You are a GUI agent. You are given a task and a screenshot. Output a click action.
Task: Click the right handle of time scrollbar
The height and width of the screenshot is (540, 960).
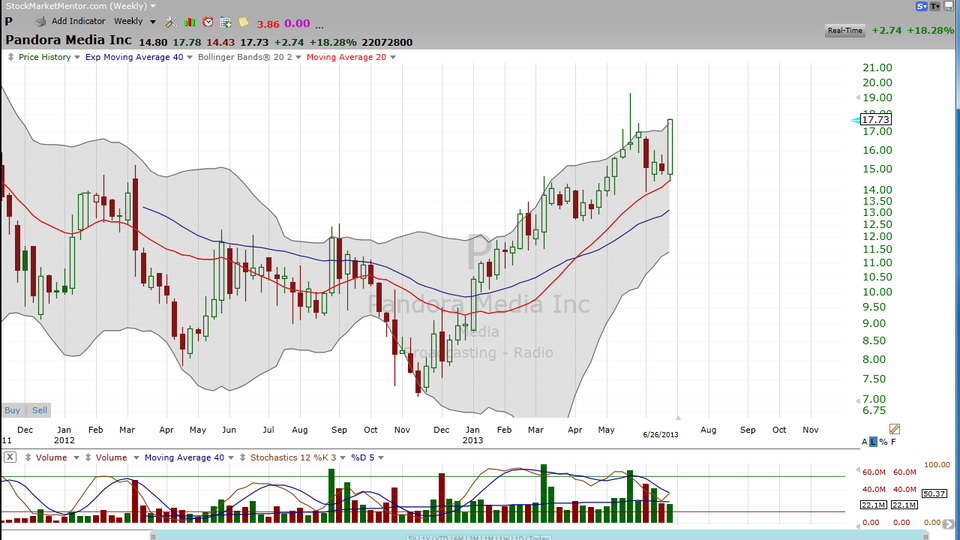click(926, 536)
